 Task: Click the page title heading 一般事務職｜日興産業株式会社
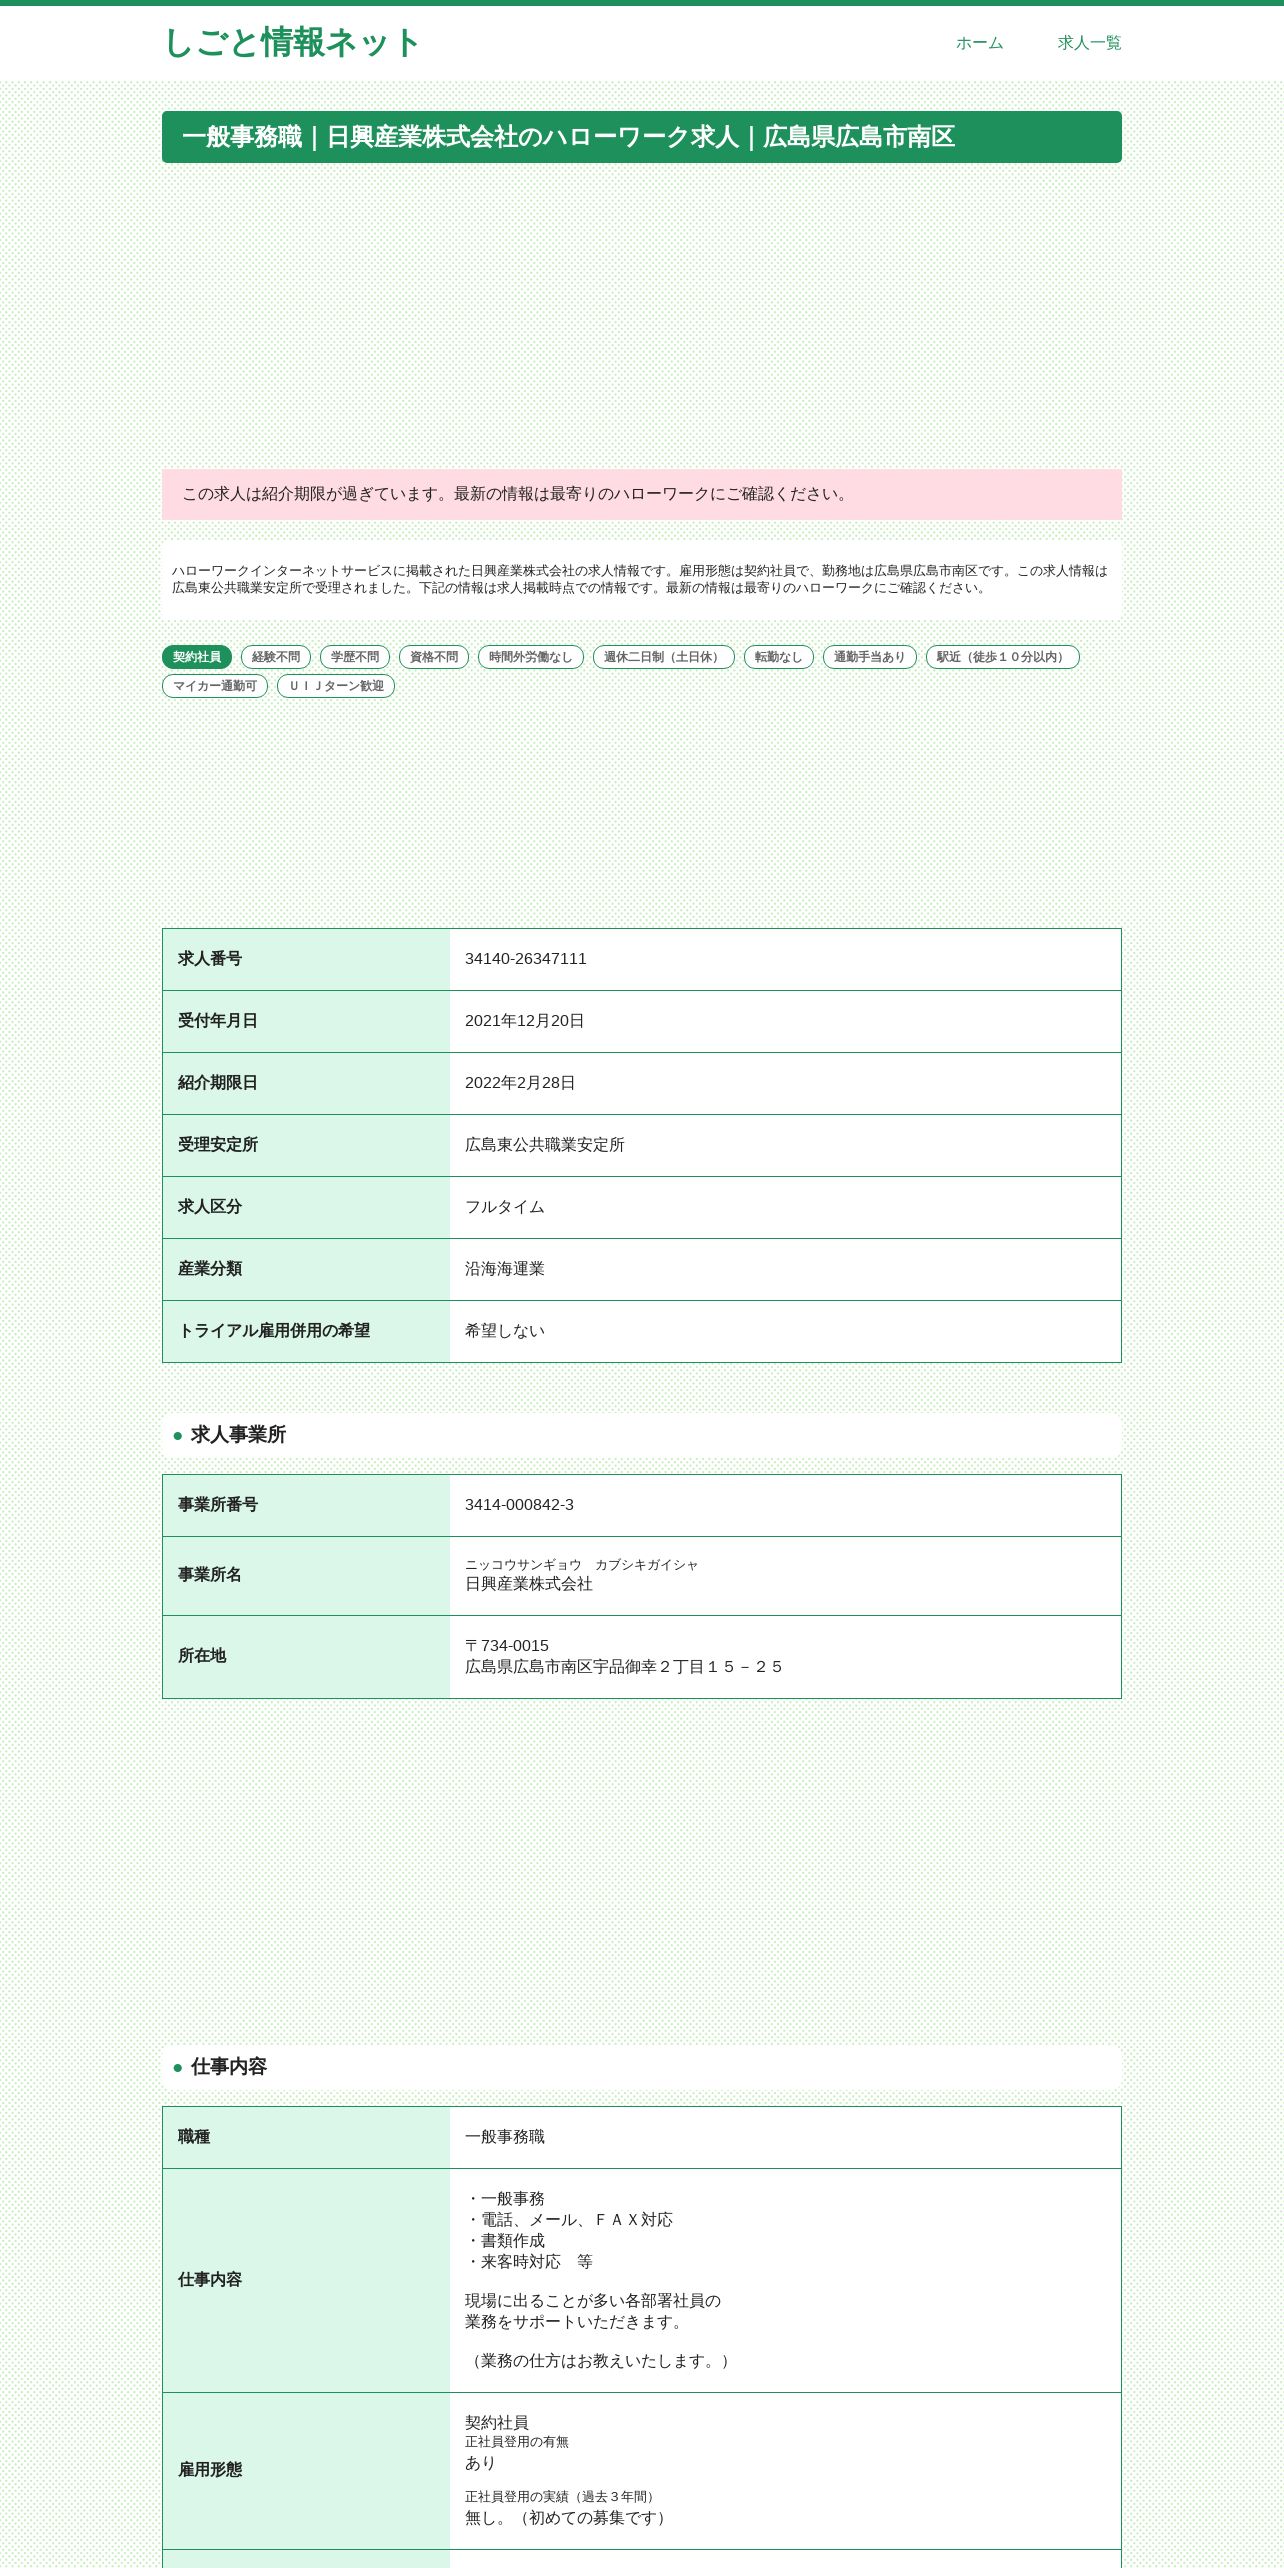642,137
